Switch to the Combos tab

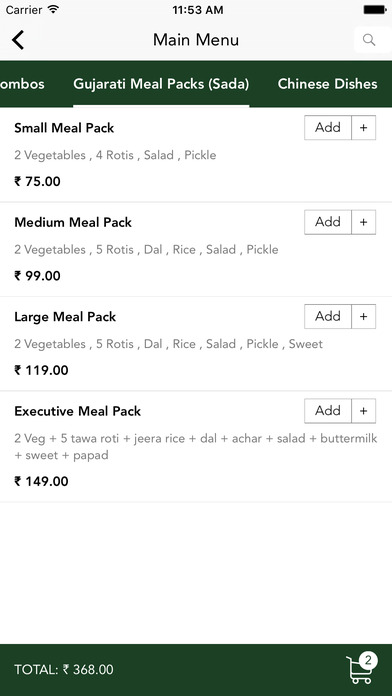[22, 84]
